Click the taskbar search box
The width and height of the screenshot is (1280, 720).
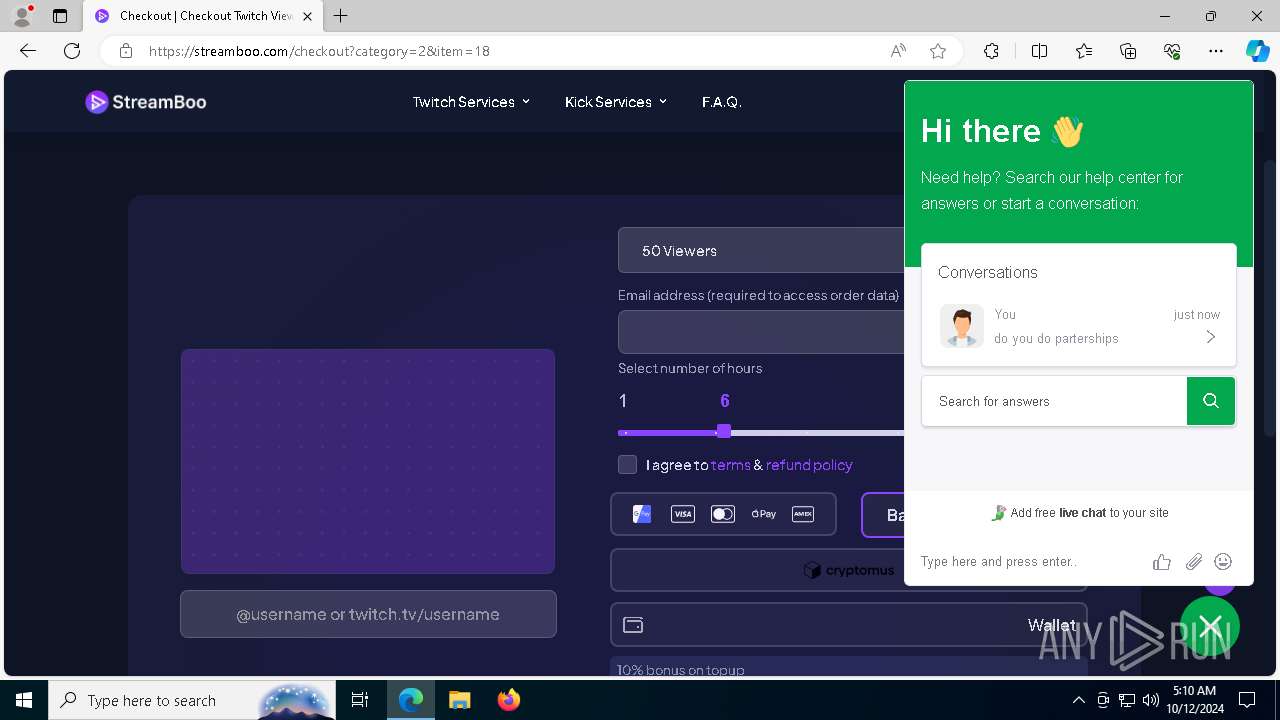pyautogui.click(x=193, y=700)
